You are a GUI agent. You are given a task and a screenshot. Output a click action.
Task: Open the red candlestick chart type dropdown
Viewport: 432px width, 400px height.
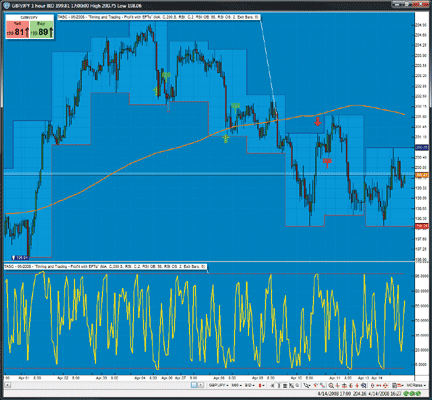tap(261, 385)
